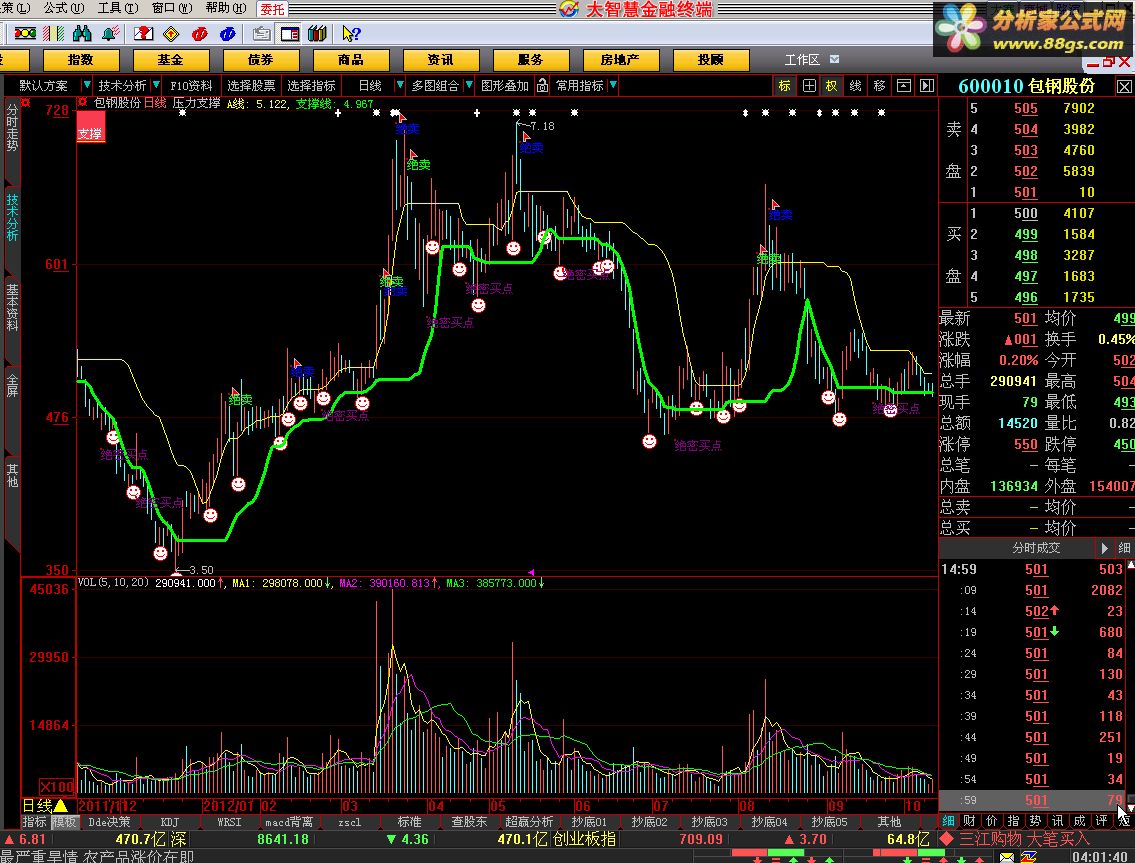Click the yellow diamond arrow icon
1135x863 pixels.
coord(171,34)
